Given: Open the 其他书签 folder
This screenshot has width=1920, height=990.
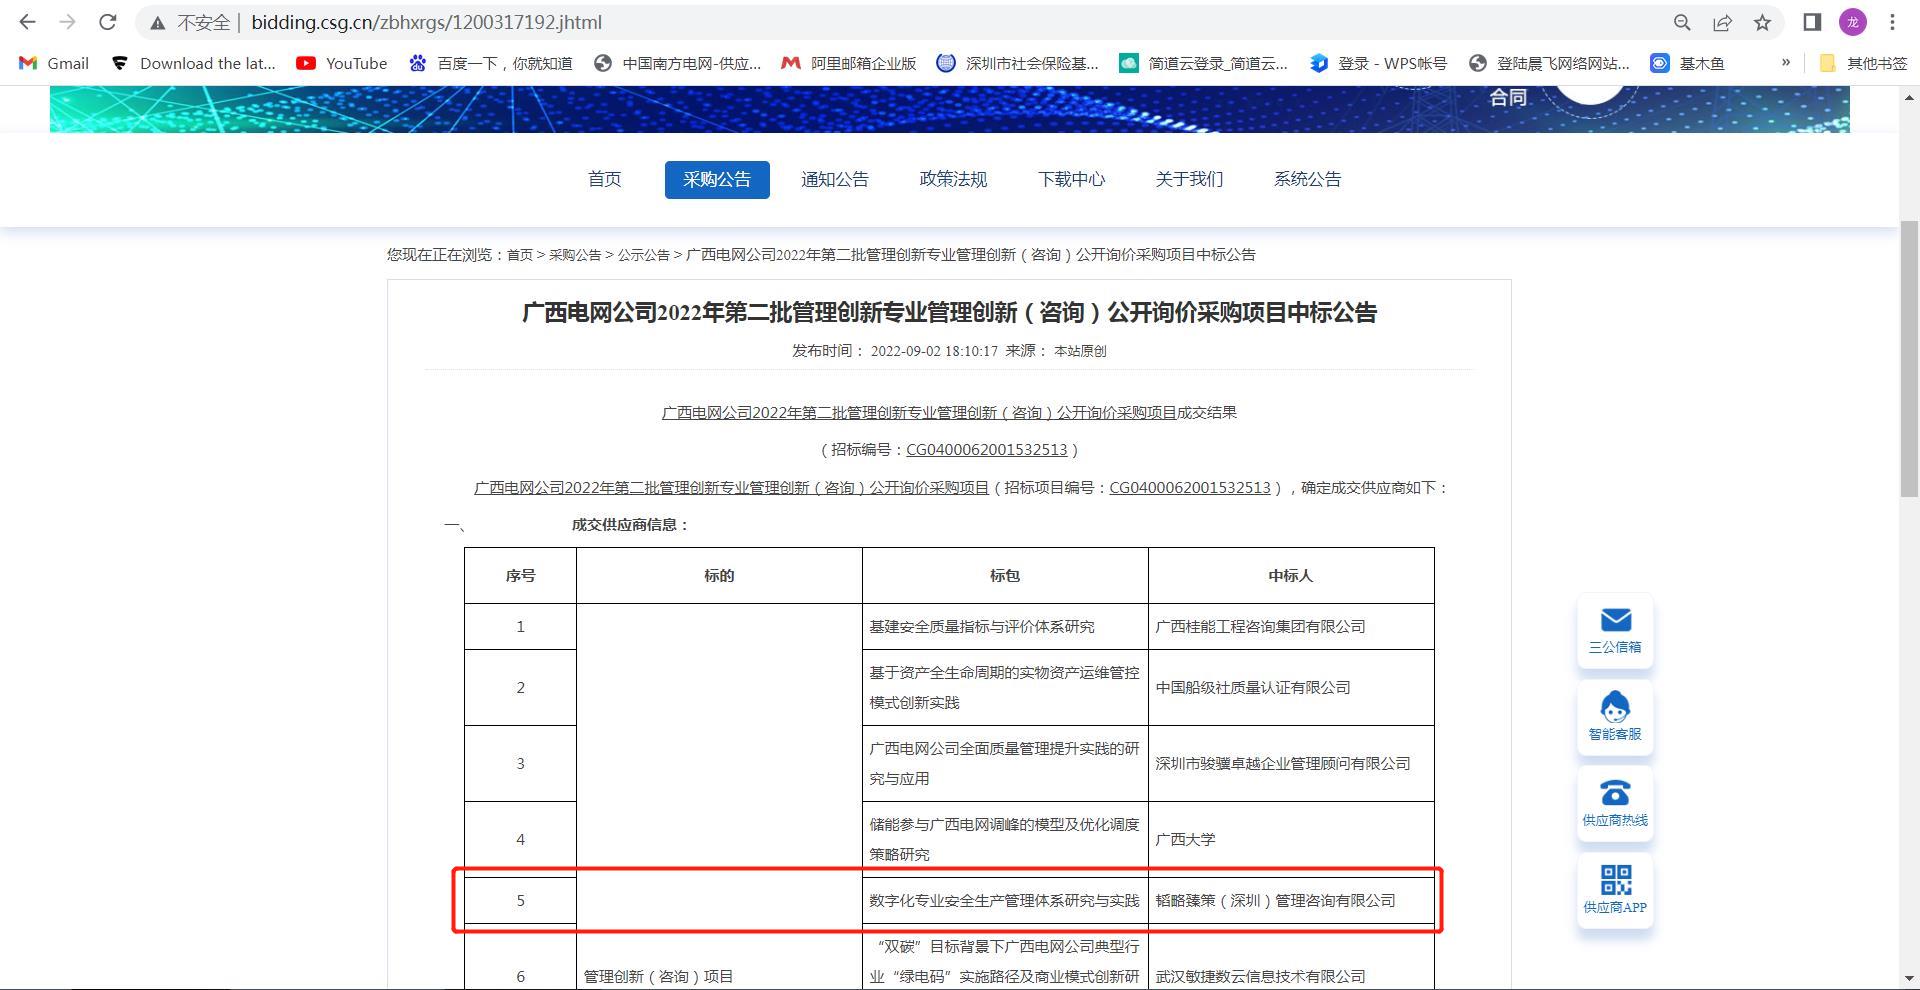Looking at the screenshot, I should tap(1862, 63).
